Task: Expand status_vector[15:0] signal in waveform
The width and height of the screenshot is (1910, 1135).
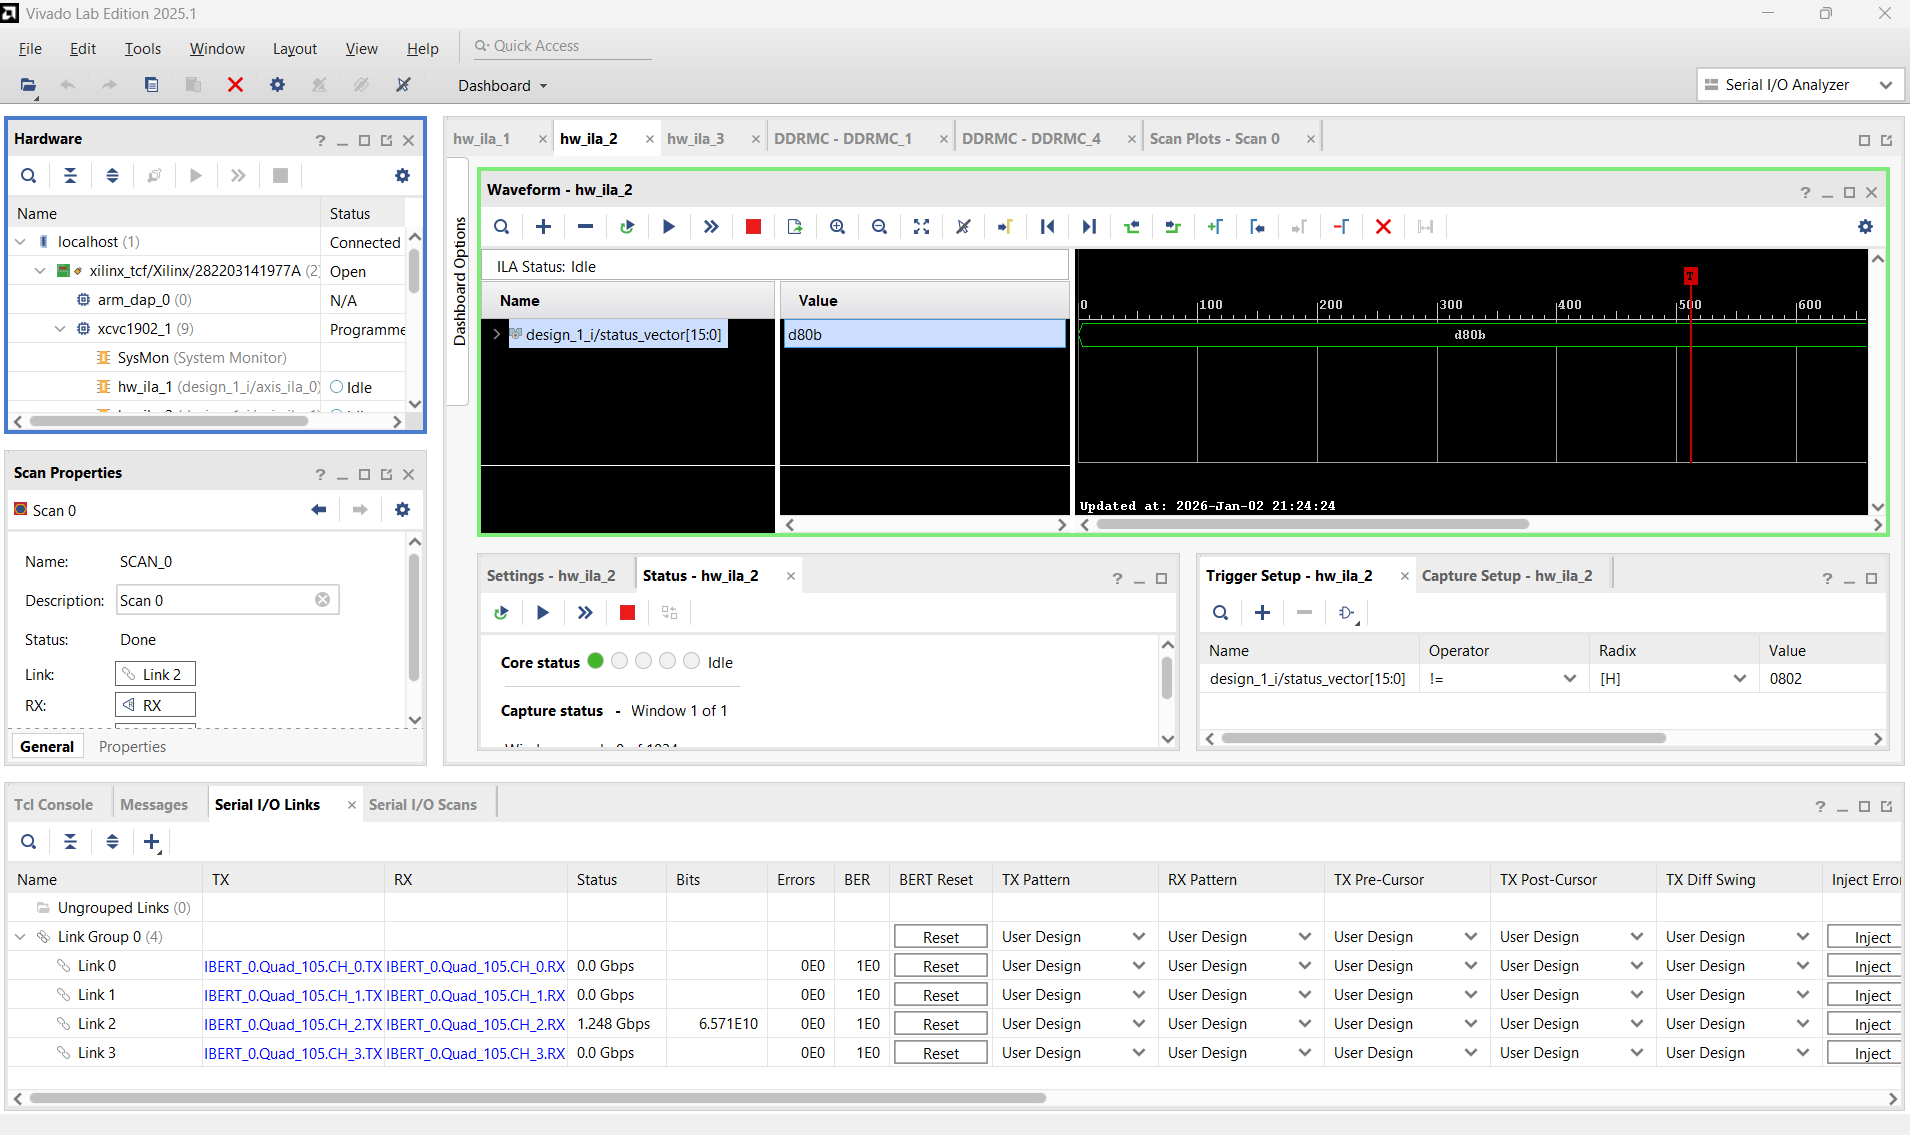Action: point(496,334)
